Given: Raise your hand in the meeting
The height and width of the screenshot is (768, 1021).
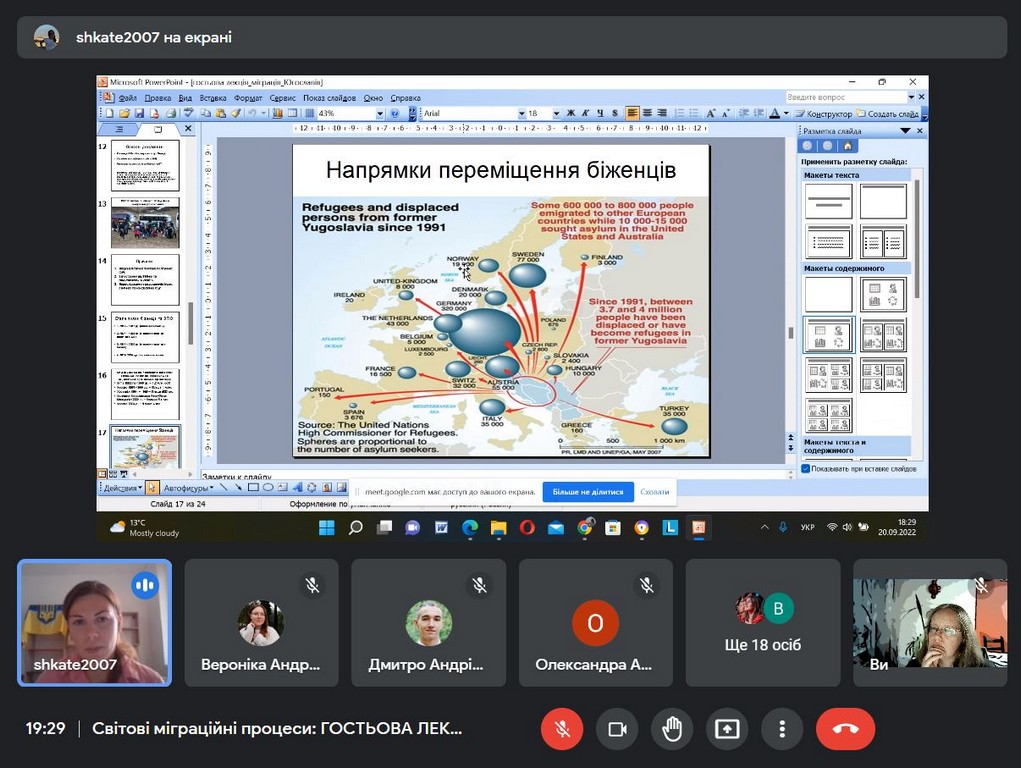Looking at the screenshot, I should [672, 729].
